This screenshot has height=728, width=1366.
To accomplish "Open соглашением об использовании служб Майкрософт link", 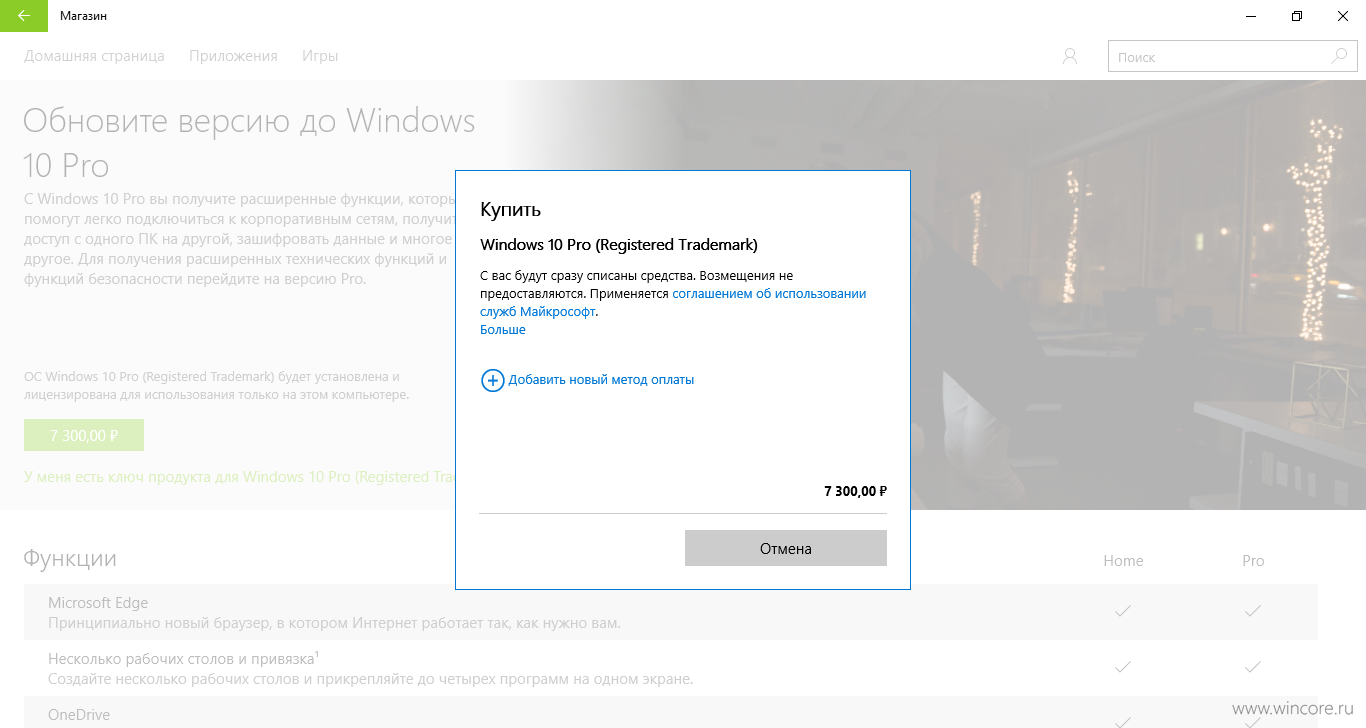I will pos(673,303).
